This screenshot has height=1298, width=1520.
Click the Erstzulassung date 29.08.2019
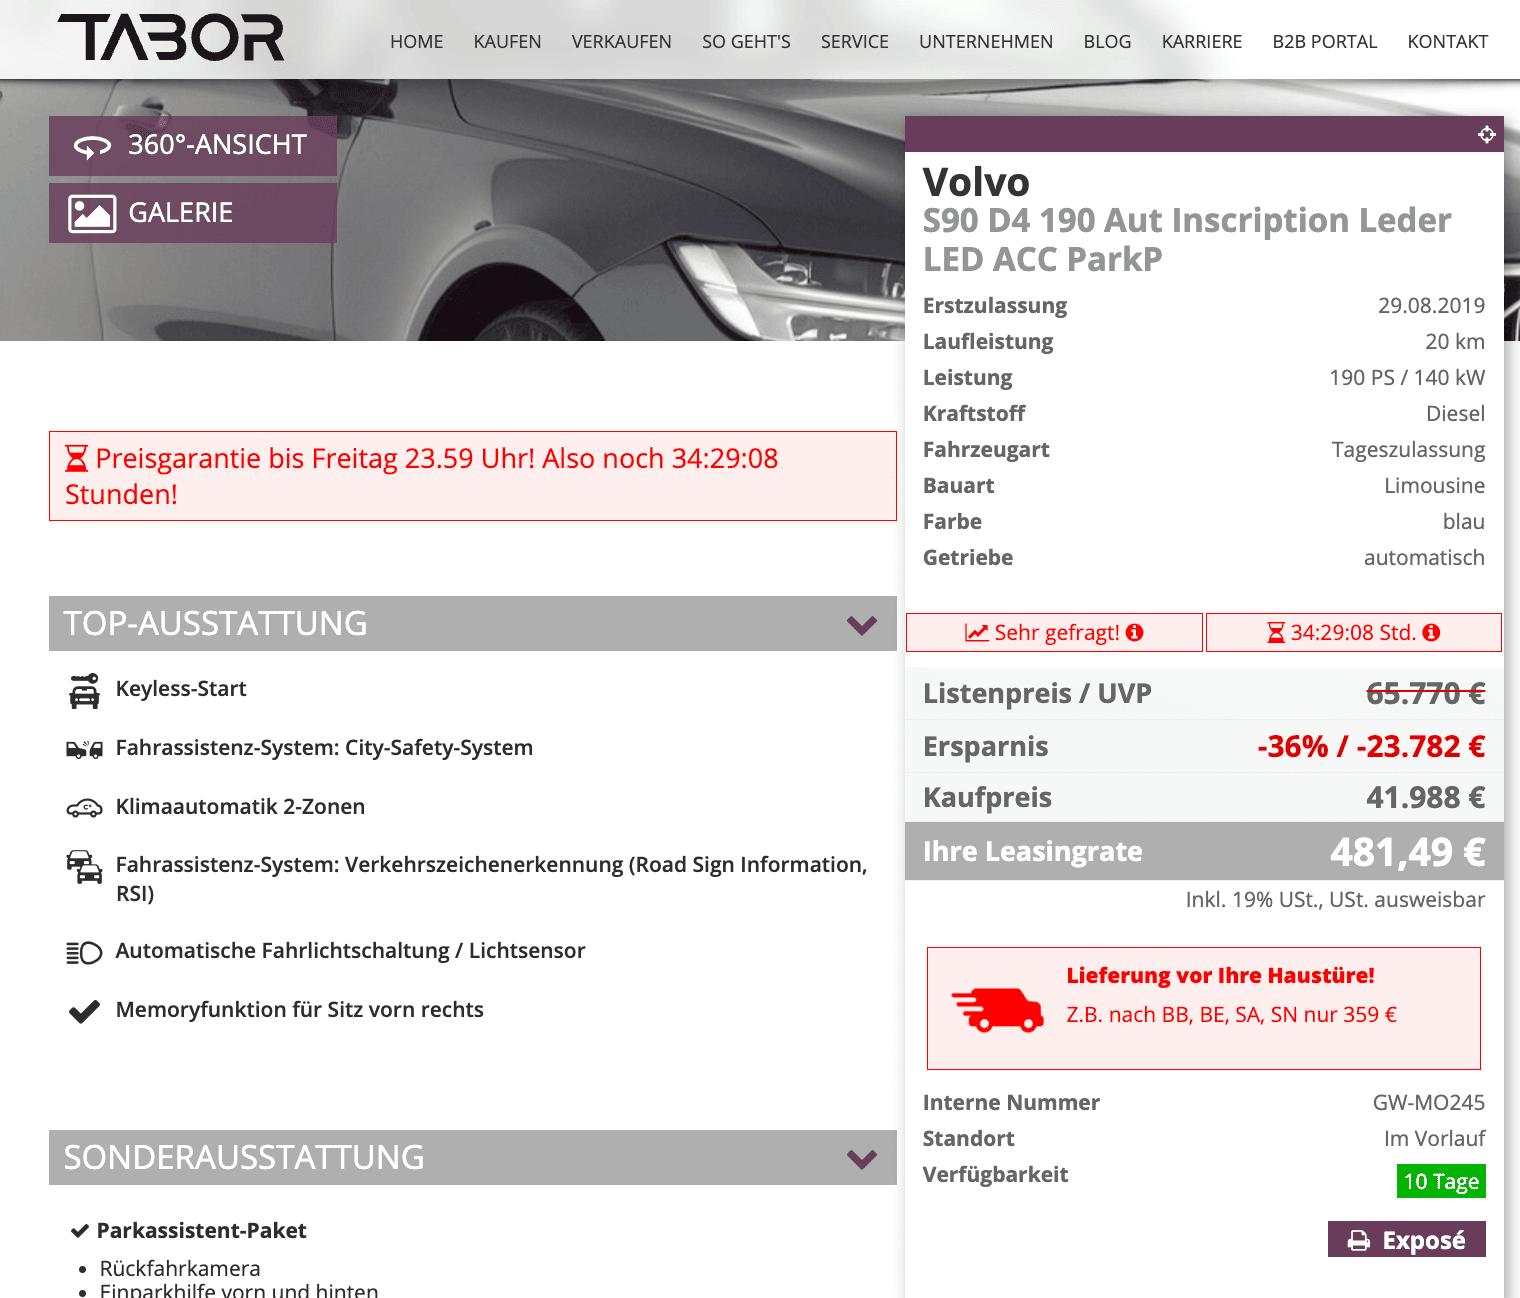click(x=1432, y=305)
